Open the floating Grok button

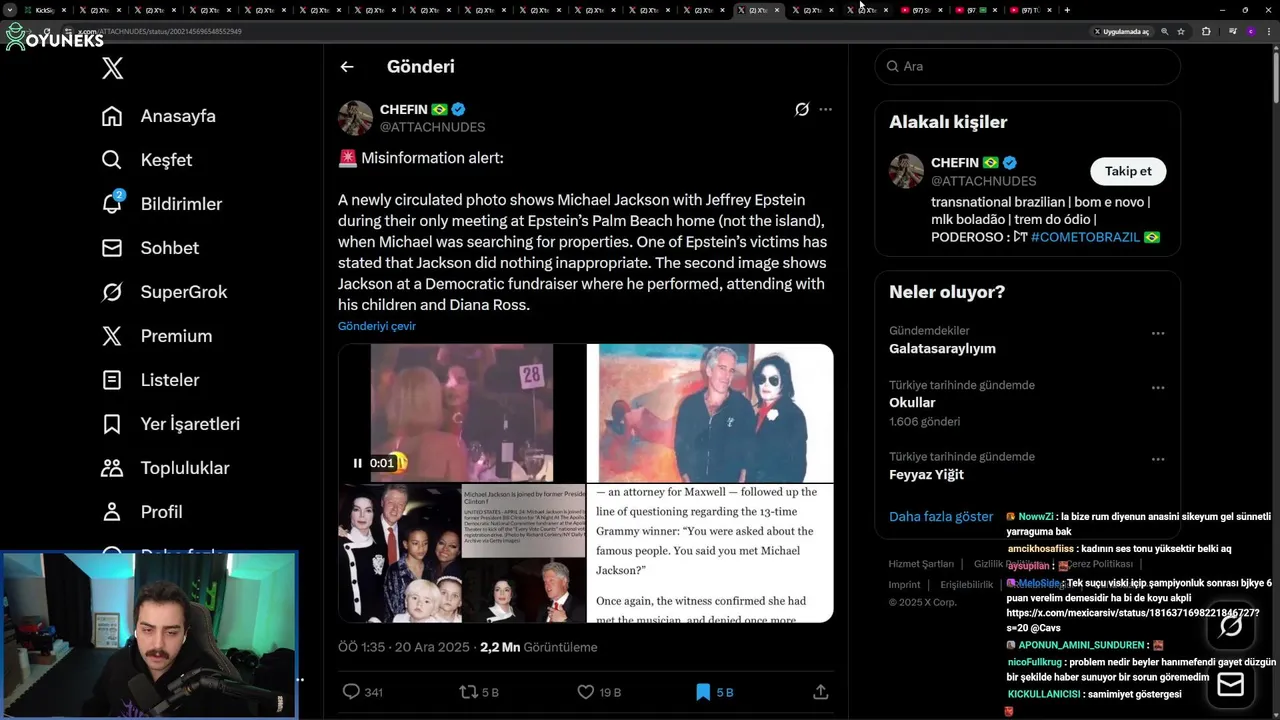click(1231, 627)
